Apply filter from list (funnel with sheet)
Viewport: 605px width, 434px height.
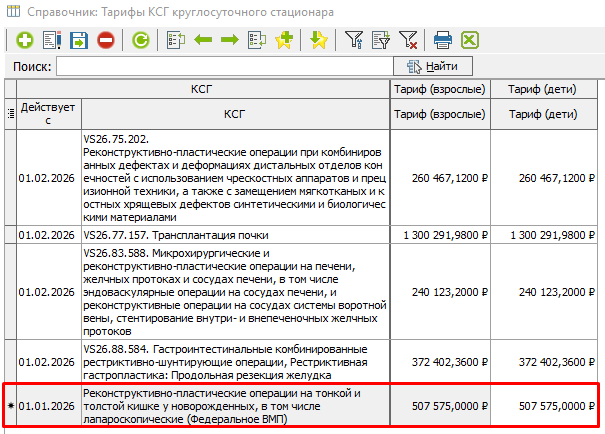pyautogui.click(x=381, y=40)
